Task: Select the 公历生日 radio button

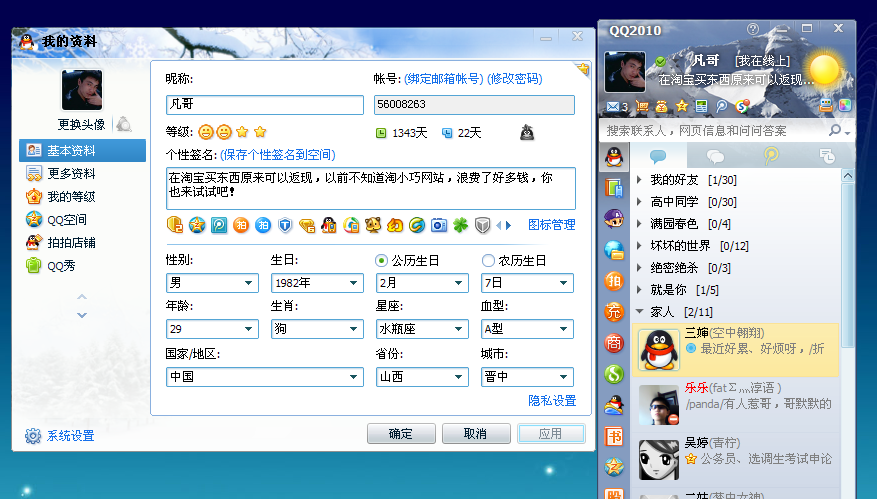Action: [x=381, y=260]
